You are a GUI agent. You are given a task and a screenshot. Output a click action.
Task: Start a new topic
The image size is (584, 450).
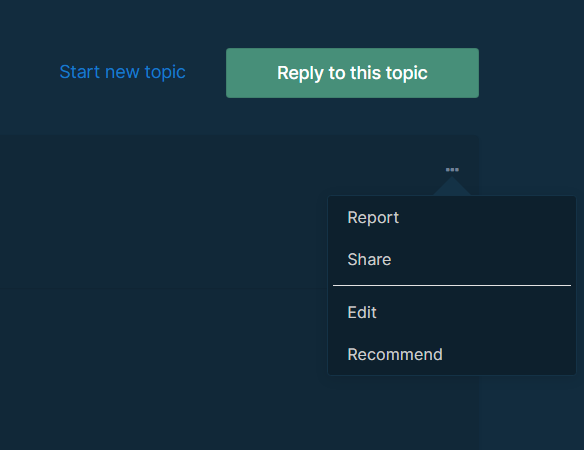(123, 72)
